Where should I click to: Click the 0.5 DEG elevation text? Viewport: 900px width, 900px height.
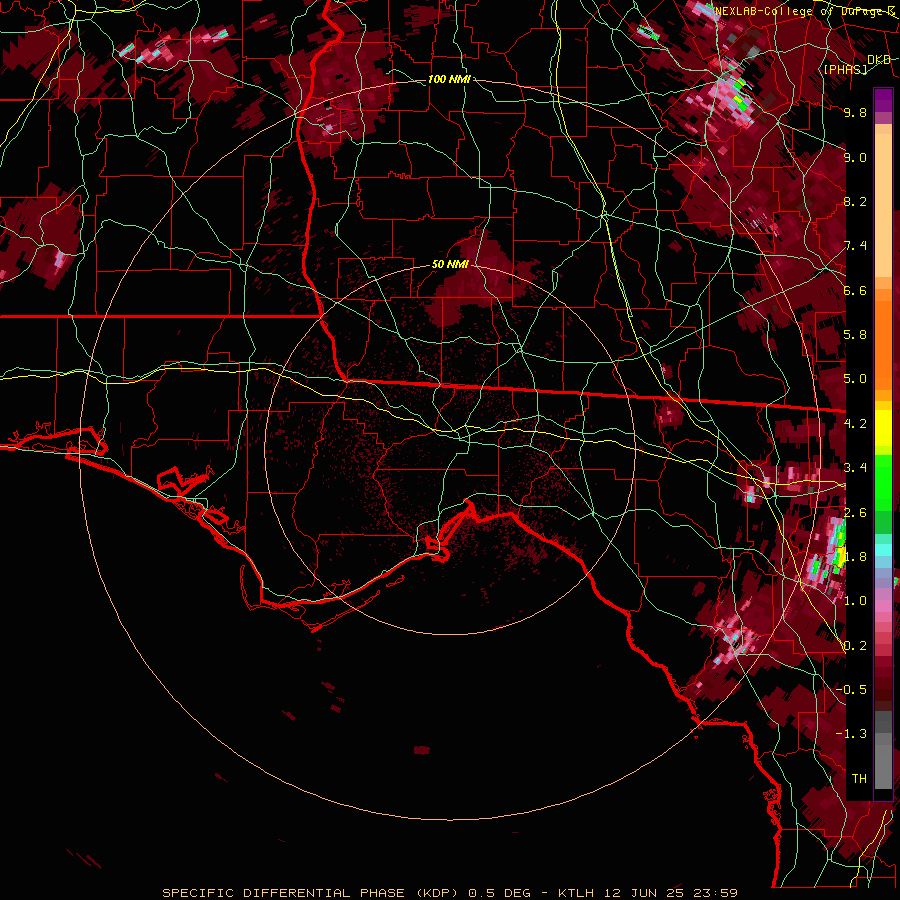[498, 893]
